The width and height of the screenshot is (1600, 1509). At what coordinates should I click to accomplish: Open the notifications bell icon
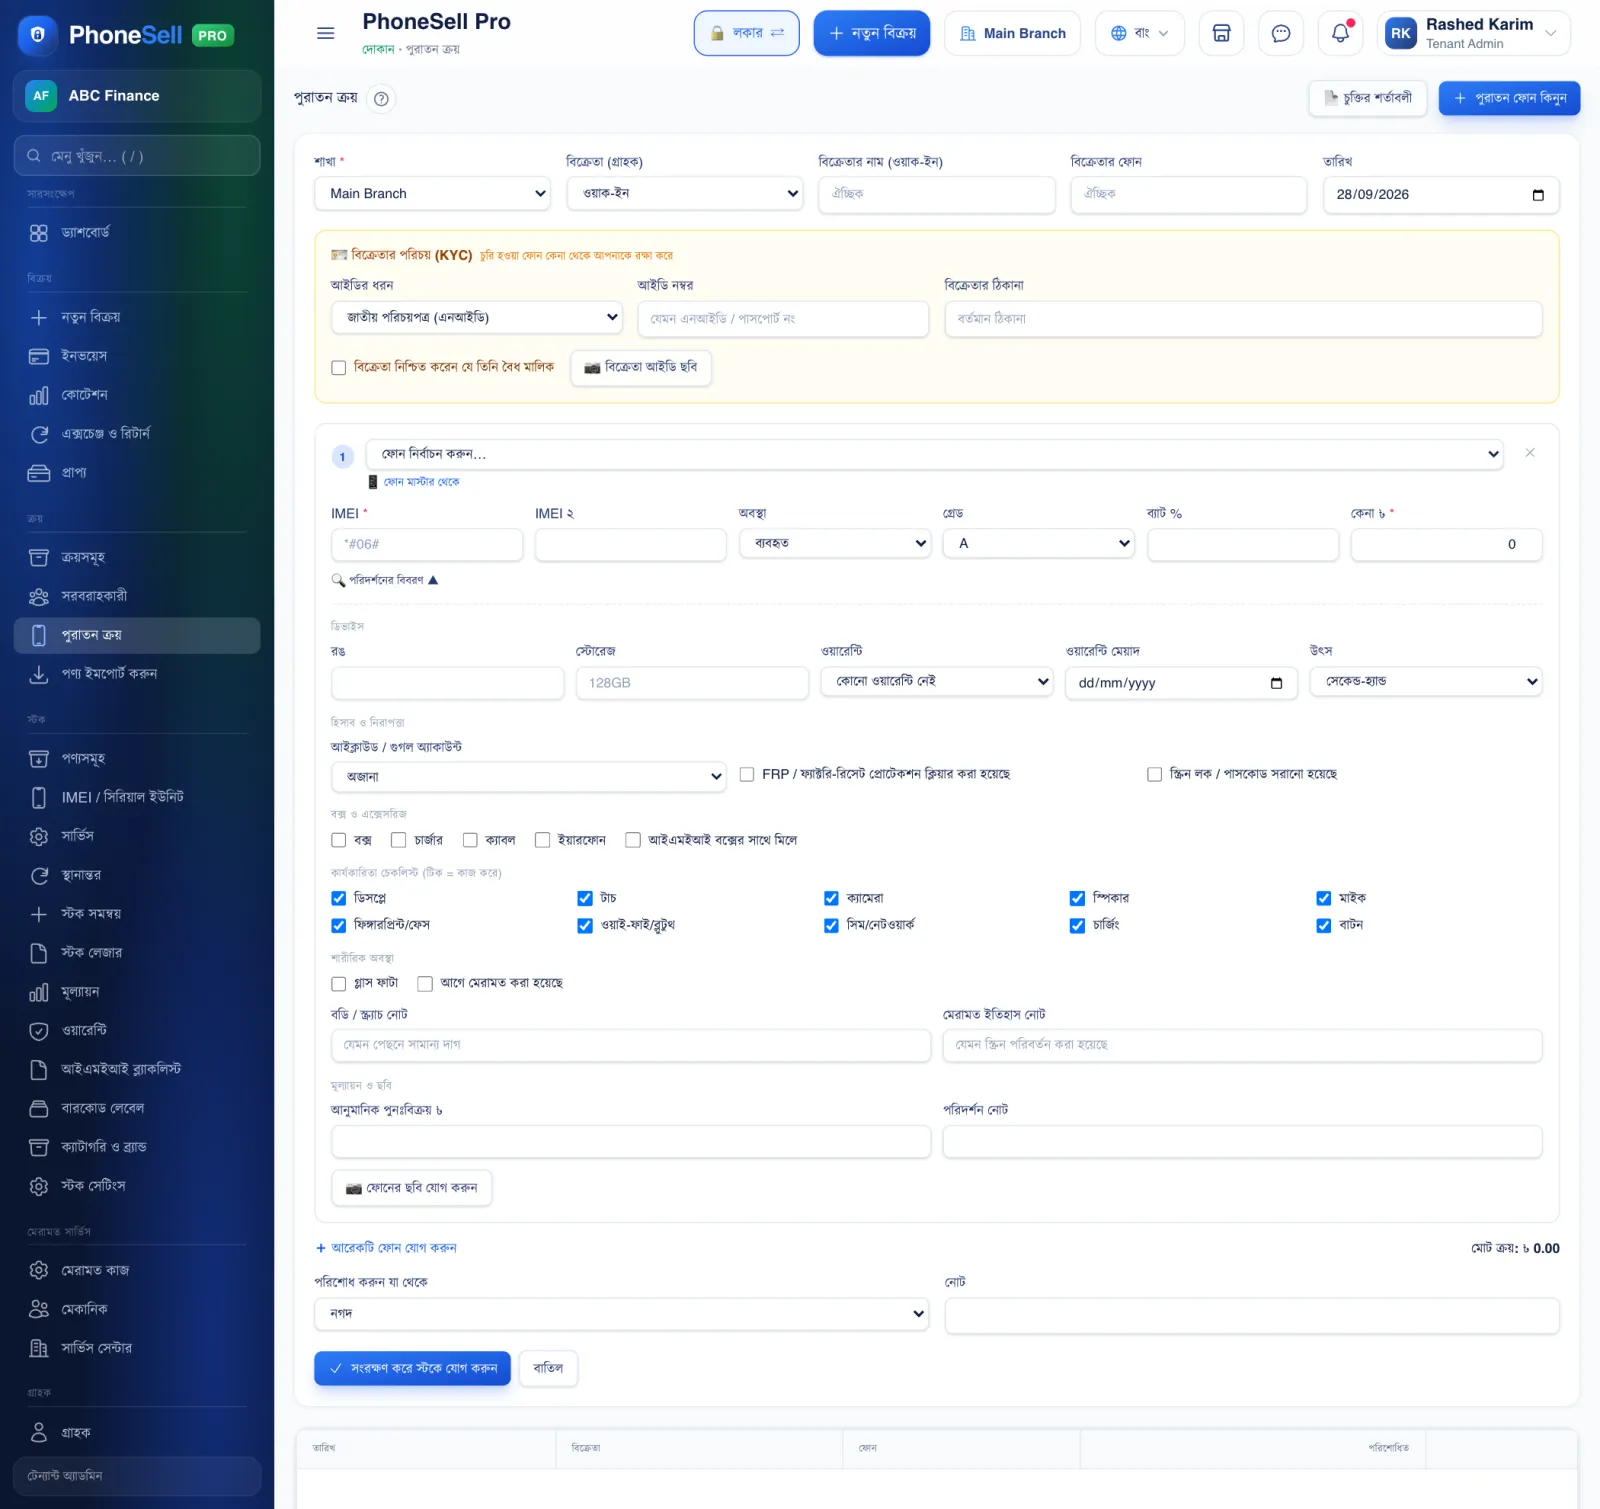point(1340,33)
